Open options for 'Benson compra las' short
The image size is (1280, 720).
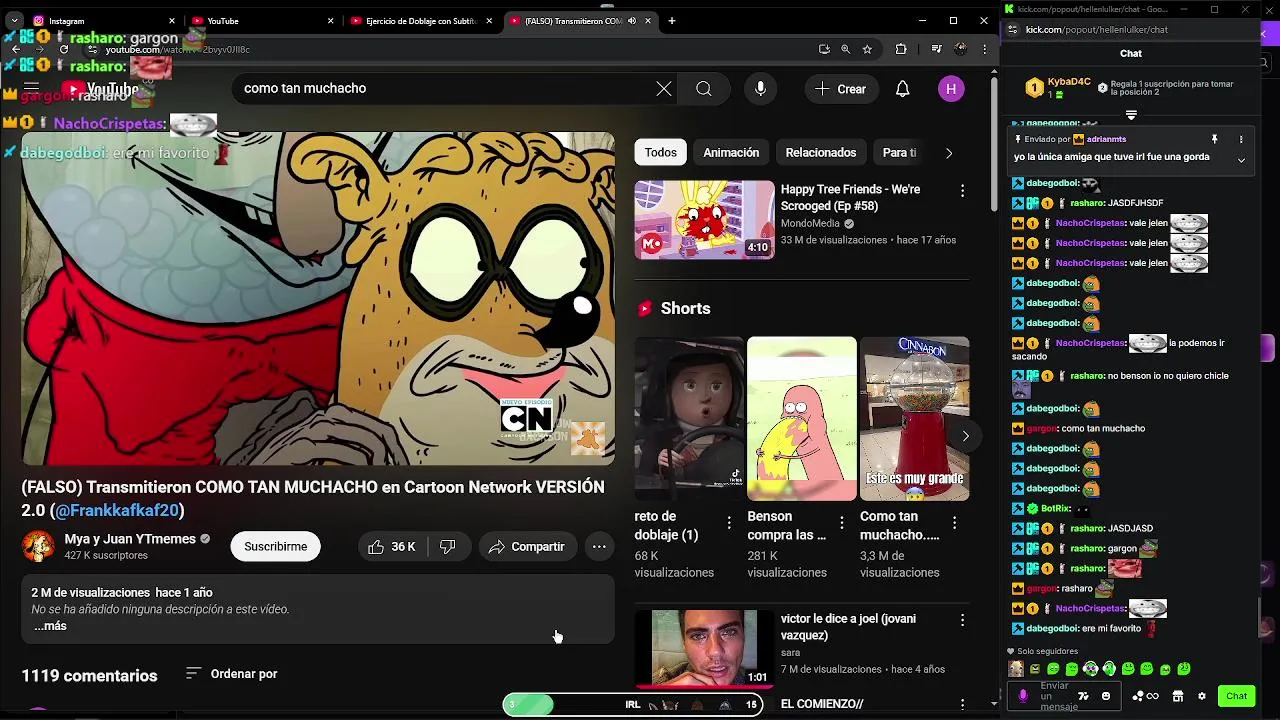842,522
